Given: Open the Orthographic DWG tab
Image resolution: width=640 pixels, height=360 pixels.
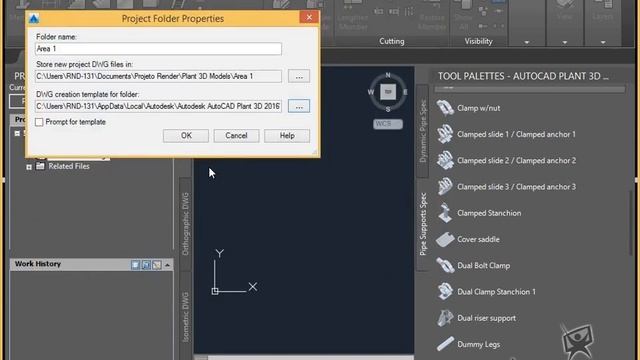Looking at the screenshot, I should (185, 224).
